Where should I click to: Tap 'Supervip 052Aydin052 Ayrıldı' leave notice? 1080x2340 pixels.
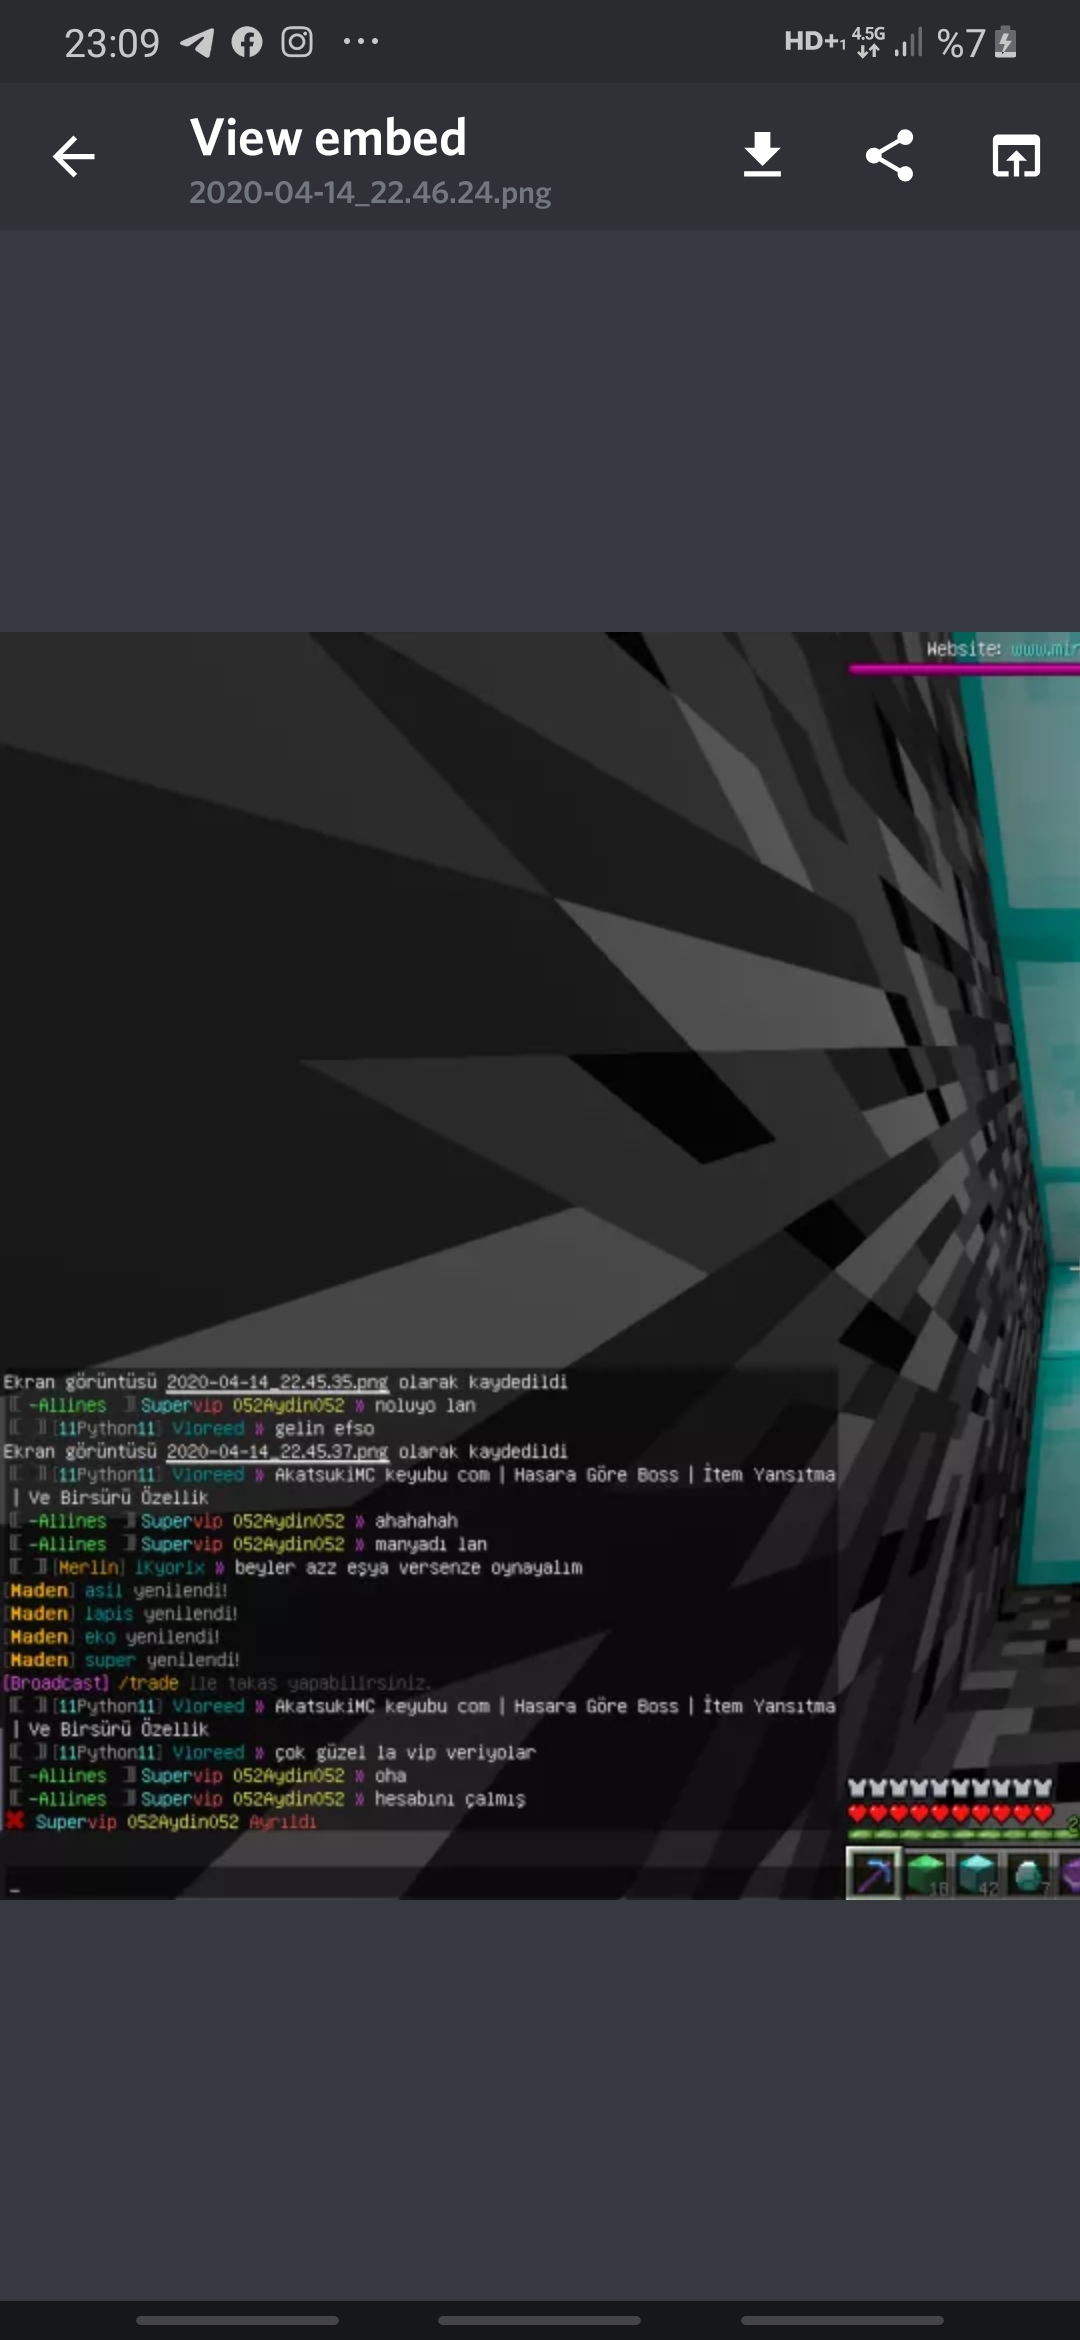(176, 1821)
